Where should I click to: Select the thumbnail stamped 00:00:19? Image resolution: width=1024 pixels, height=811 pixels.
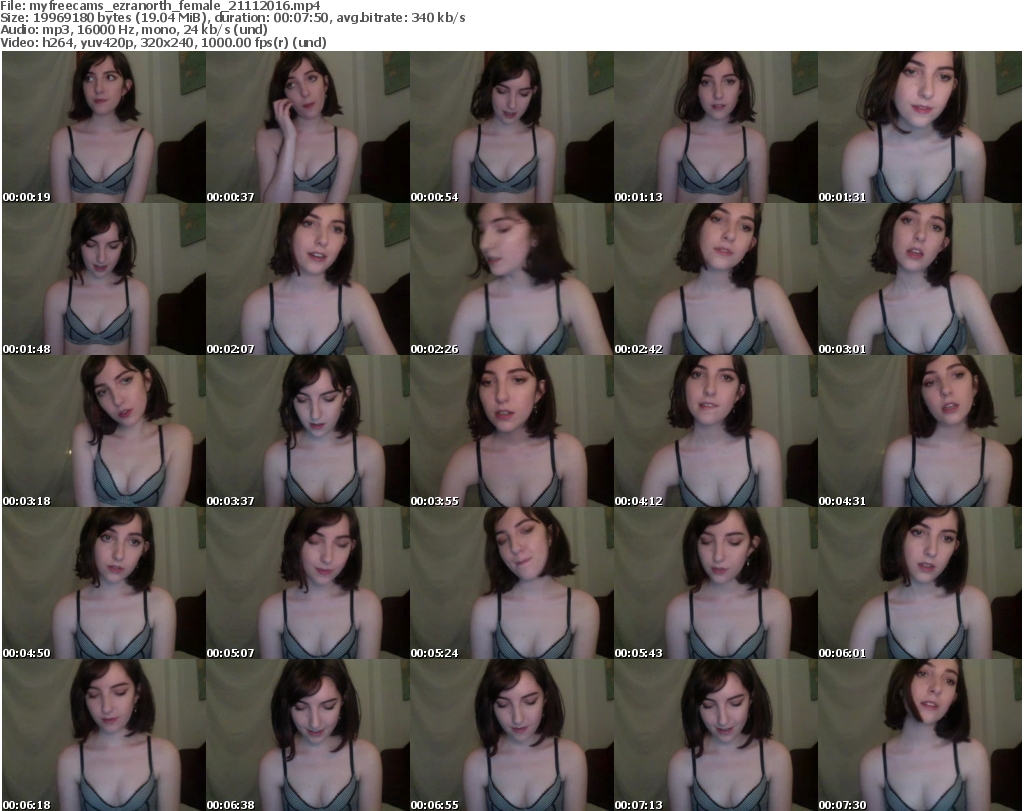pyautogui.click(x=104, y=127)
